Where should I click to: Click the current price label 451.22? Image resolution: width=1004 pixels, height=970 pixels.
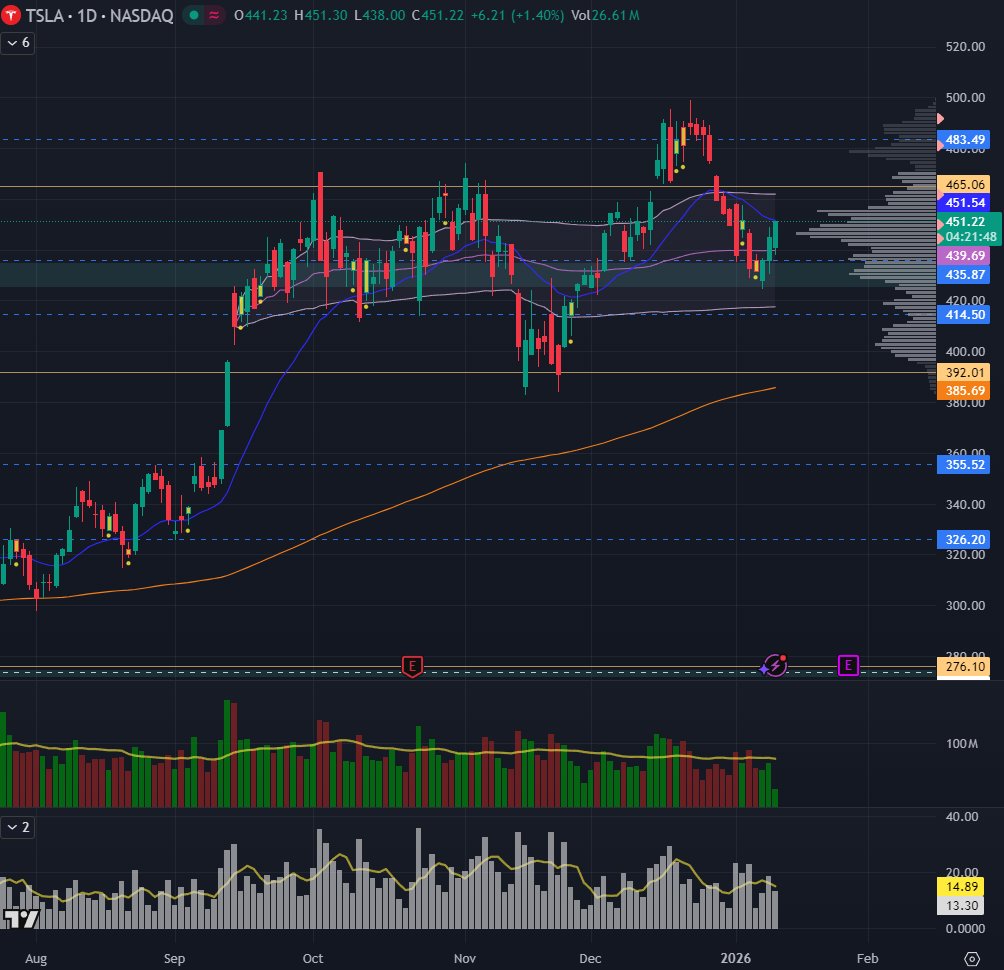click(x=965, y=222)
